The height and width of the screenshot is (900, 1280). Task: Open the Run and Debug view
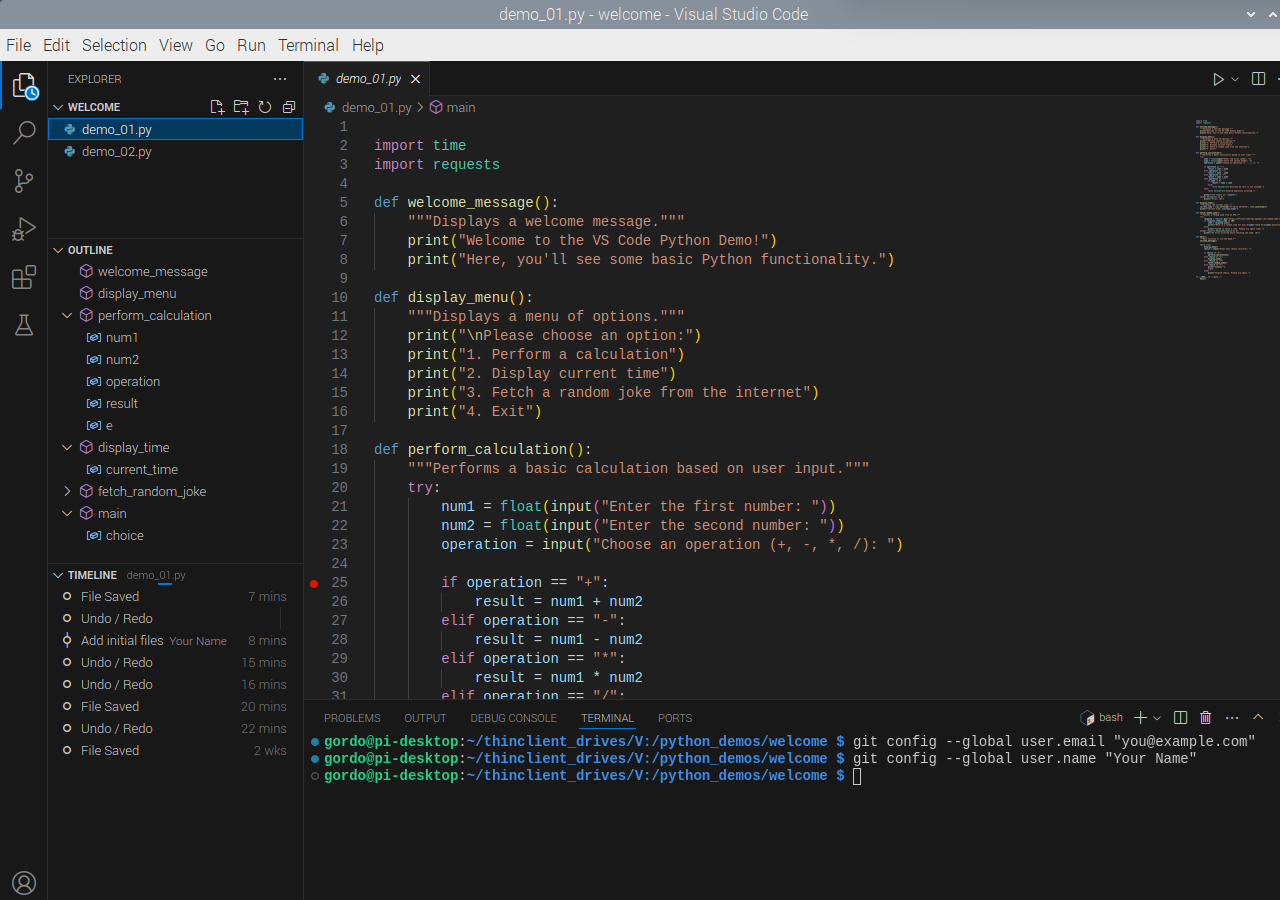coord(24,228)
